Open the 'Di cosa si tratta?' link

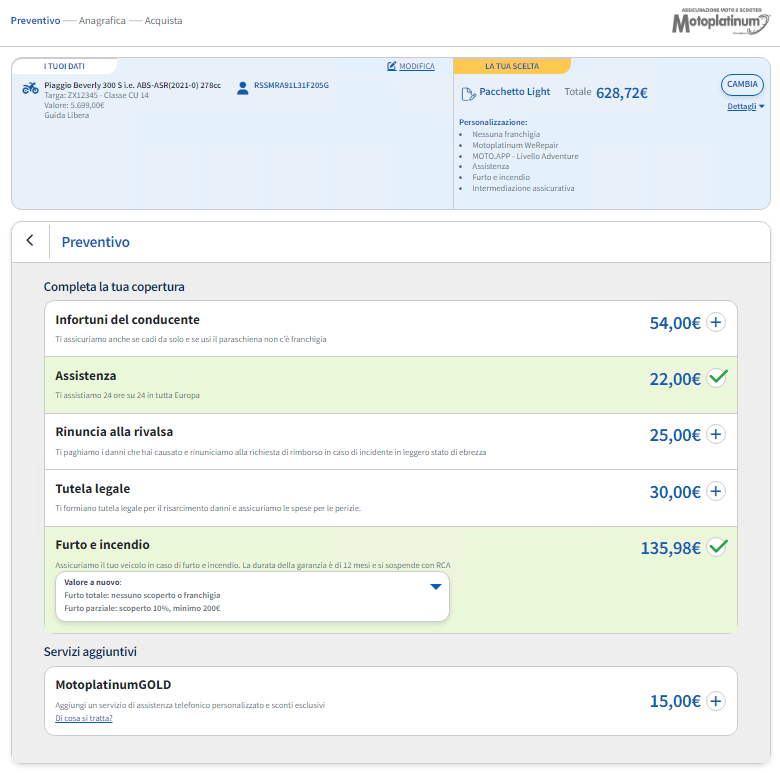click(84, 718)
